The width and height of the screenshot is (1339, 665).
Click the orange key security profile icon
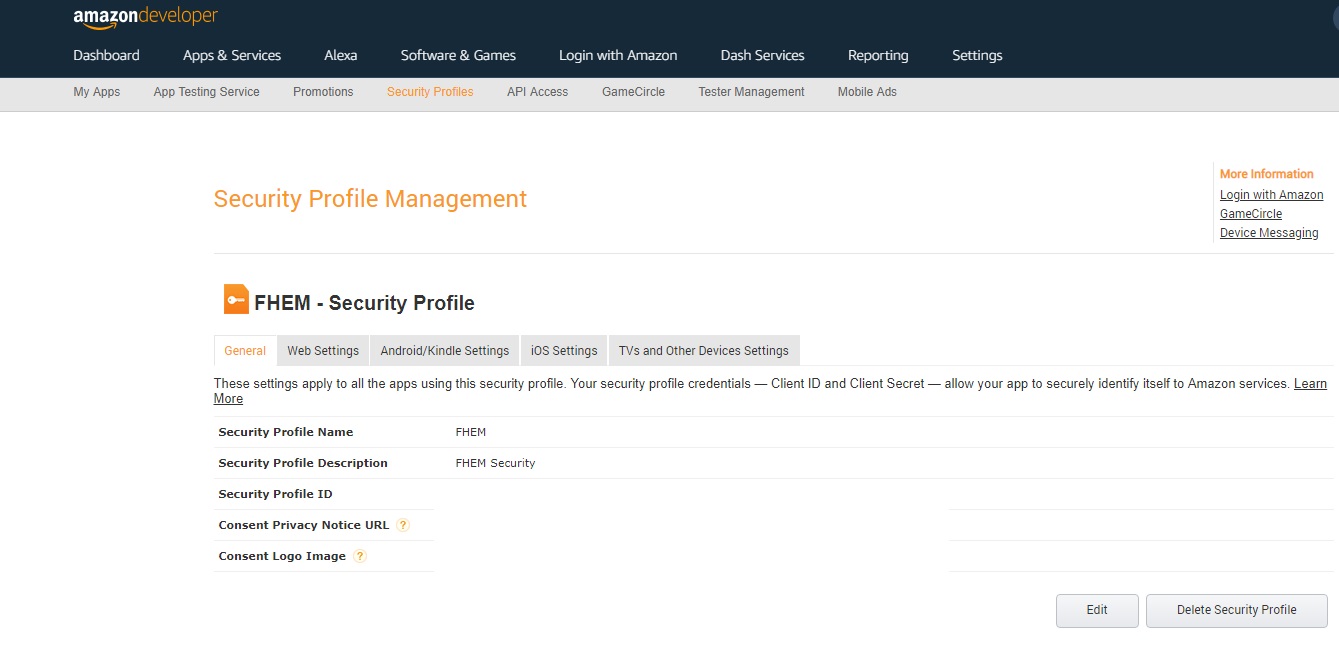point(236,299)
